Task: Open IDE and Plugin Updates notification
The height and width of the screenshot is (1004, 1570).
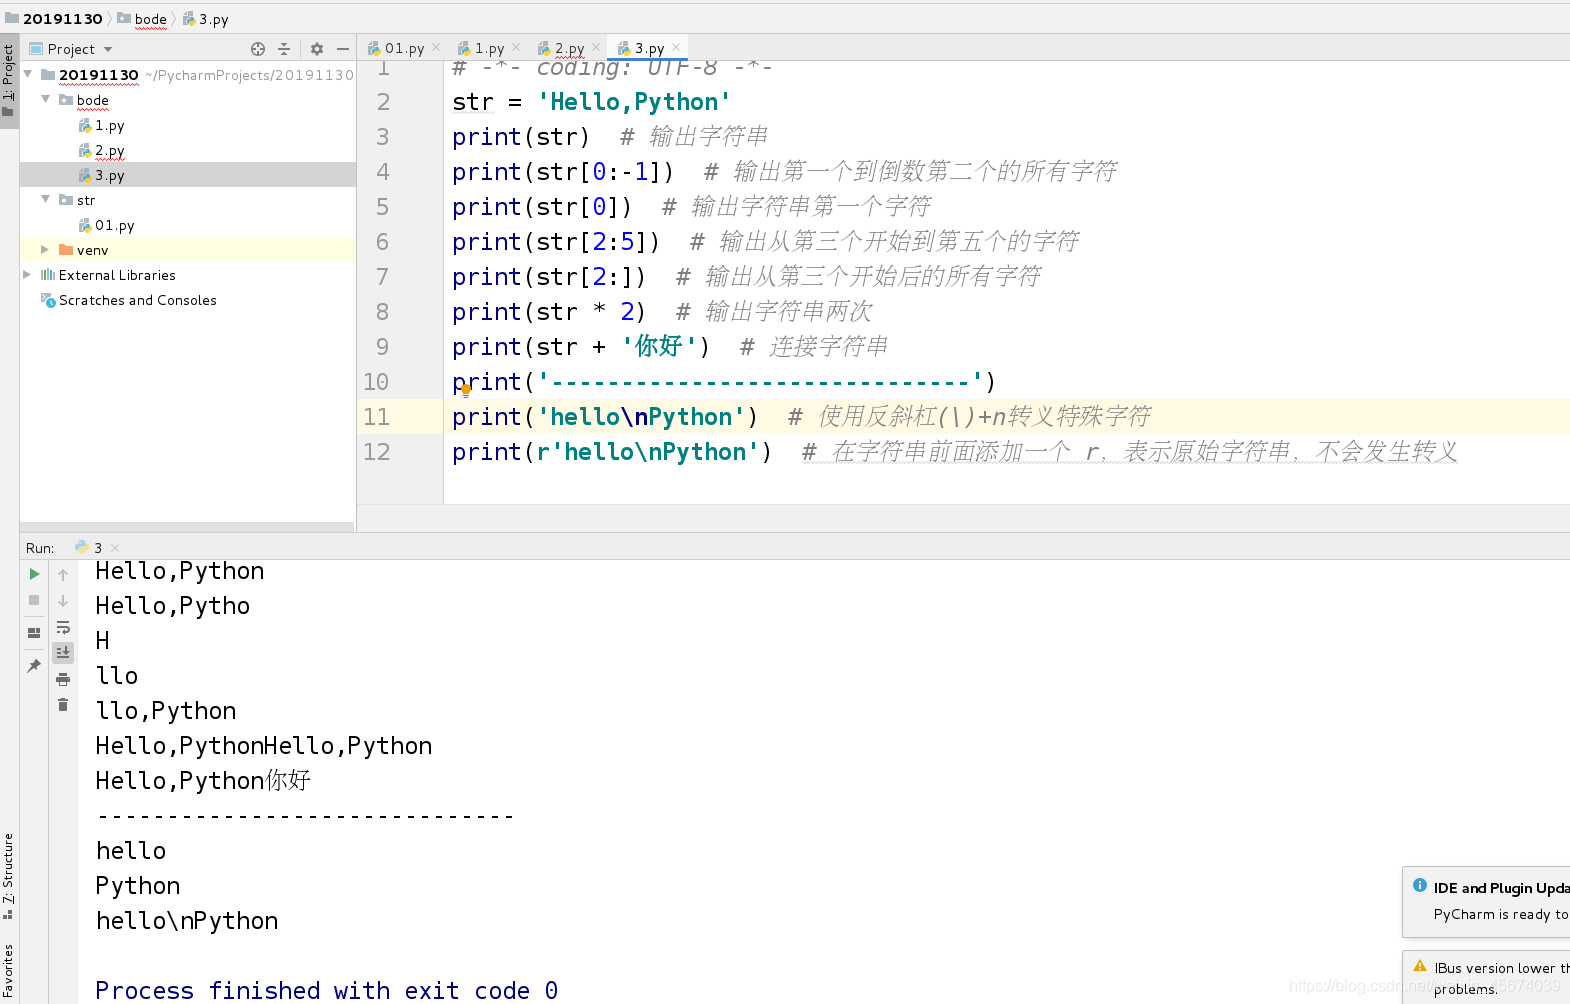Action: [1487, 902]
